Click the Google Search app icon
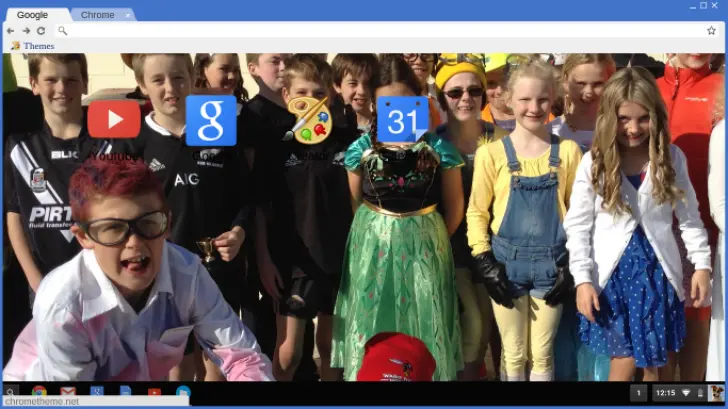728x409 pixels. point(211,120)
